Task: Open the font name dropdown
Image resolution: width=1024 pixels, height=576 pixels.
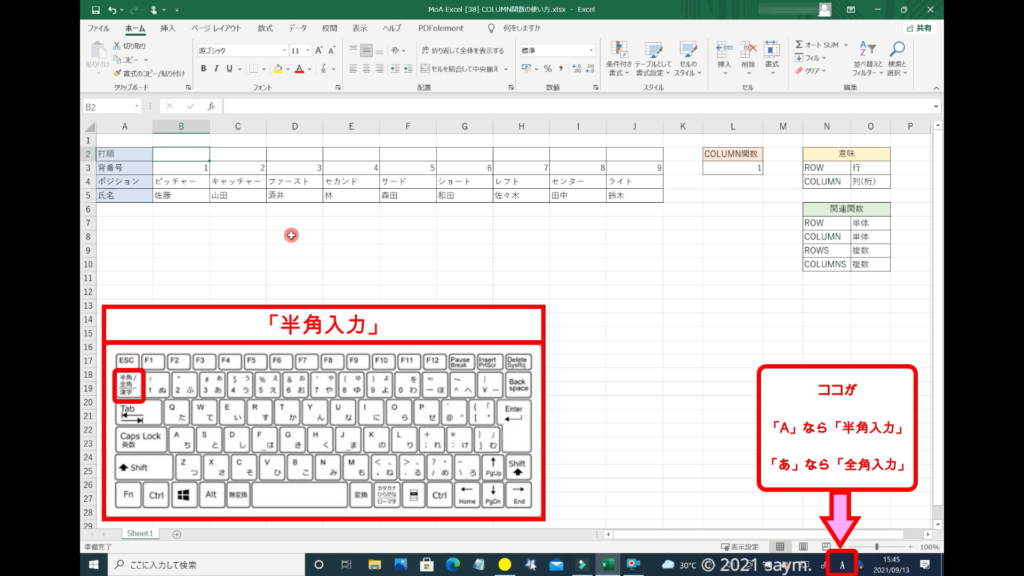Action: click(x=283, y=50)
